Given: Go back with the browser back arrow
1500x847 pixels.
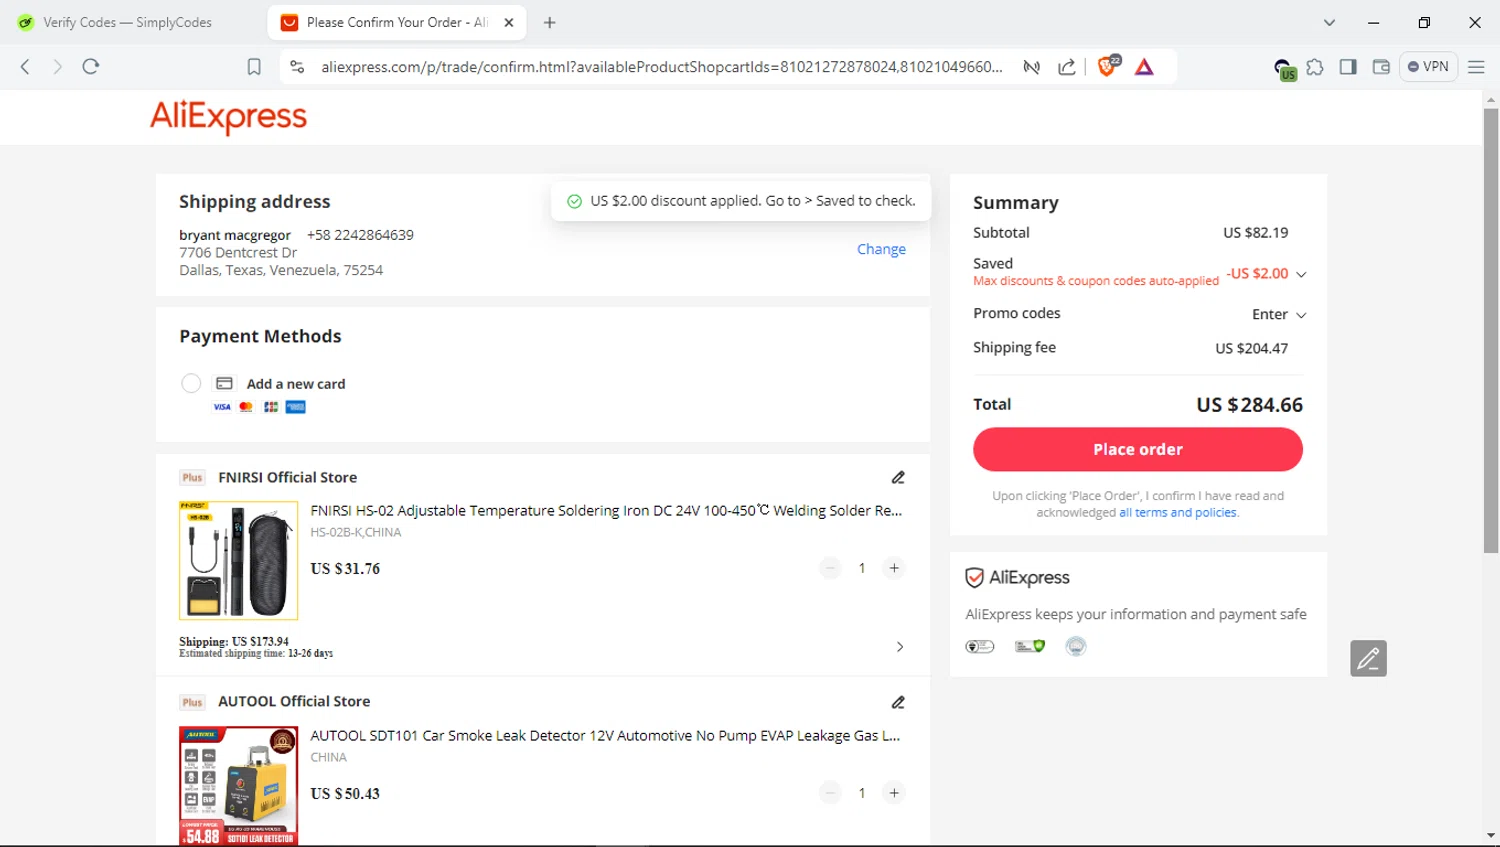Looking at the screenshot, I should click(x=25, y=67).
